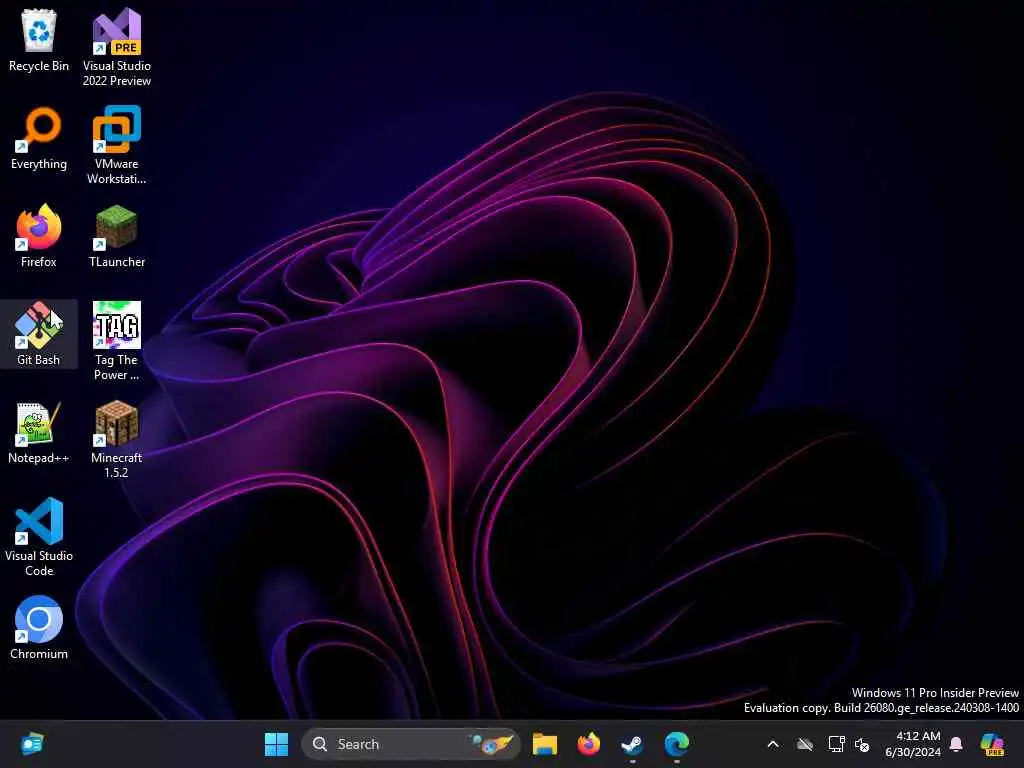The image size is (1024, 768).
Task: Open File Explorer from the taskbar
Action: (x=545, y=744)
